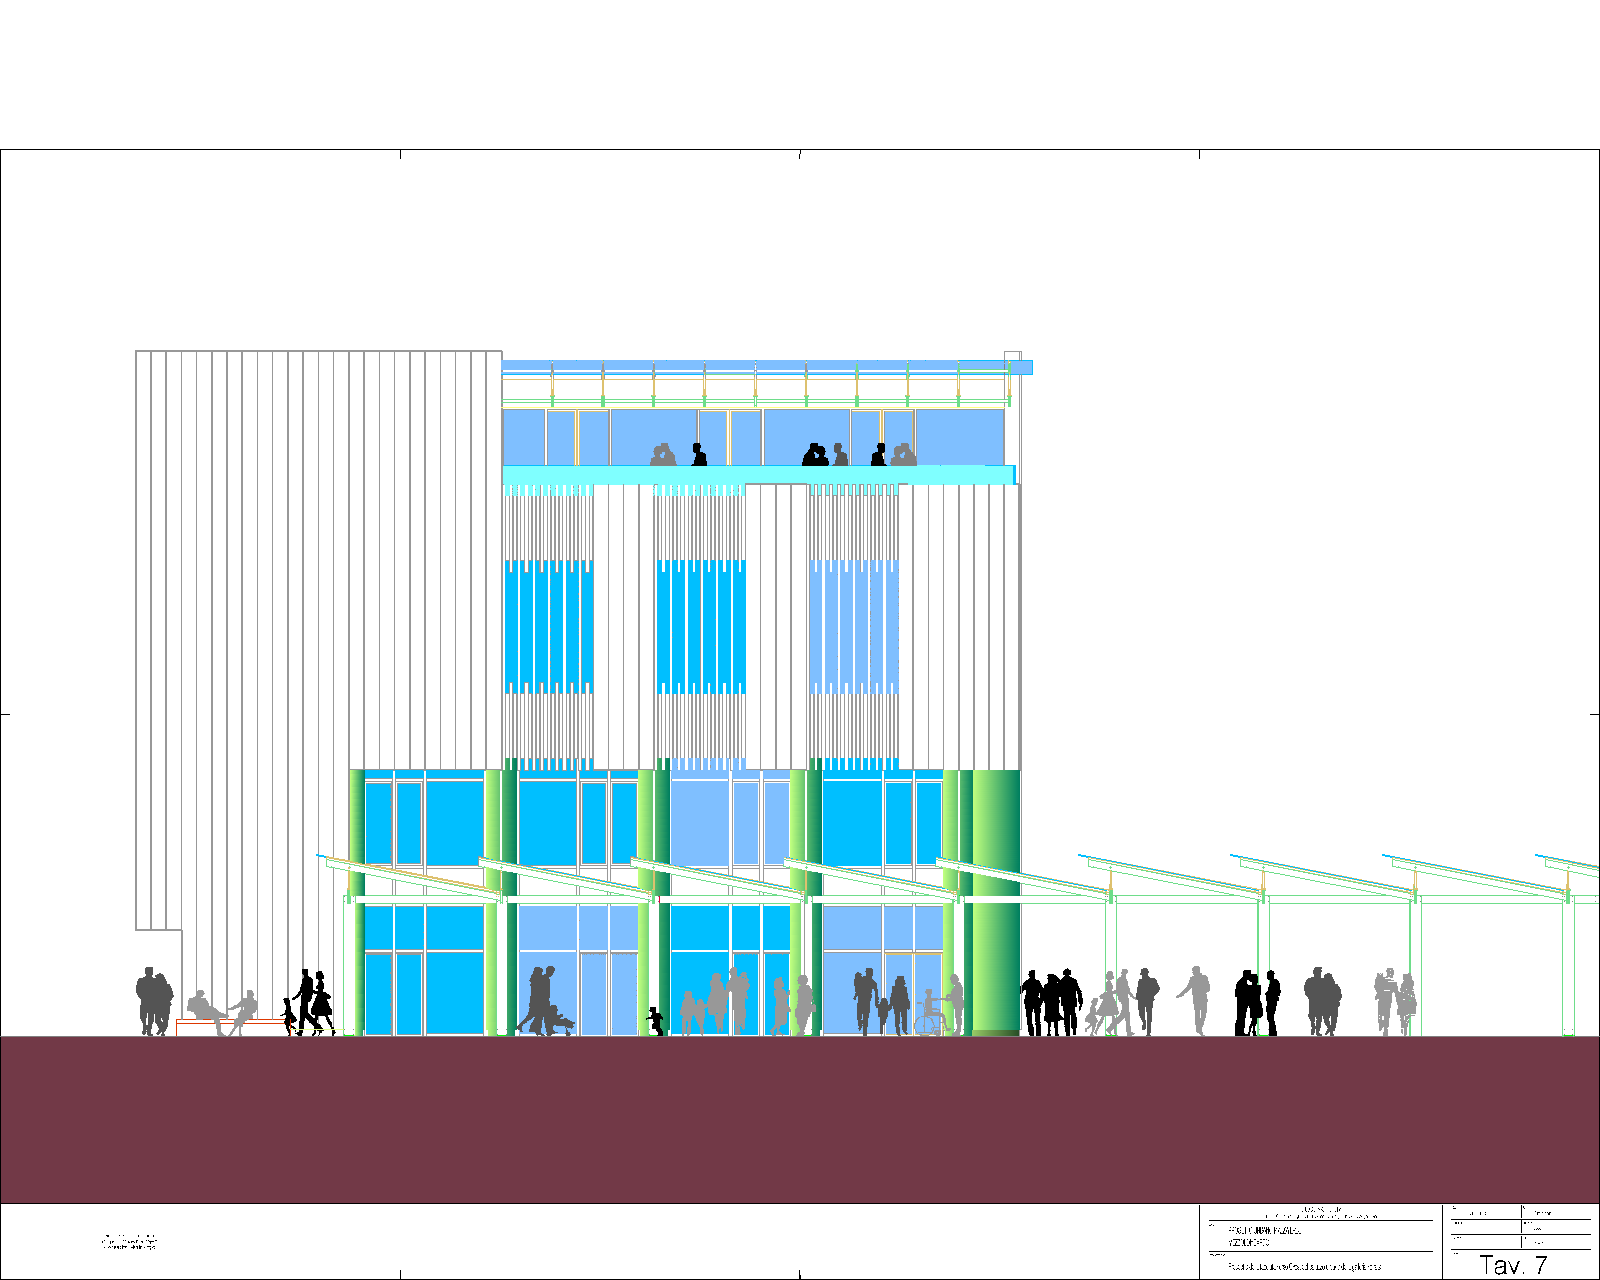This screenshot has height=1280, width=1600.
Task: Select the drawing description line in title block
Action: point(1304,1266)
